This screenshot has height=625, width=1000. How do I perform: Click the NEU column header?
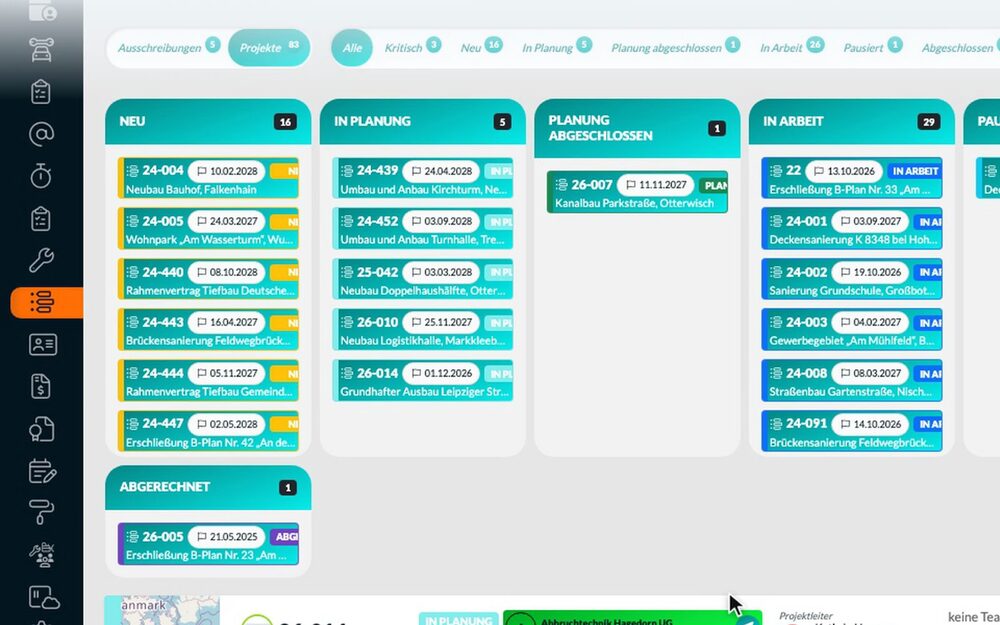point(209,122)
